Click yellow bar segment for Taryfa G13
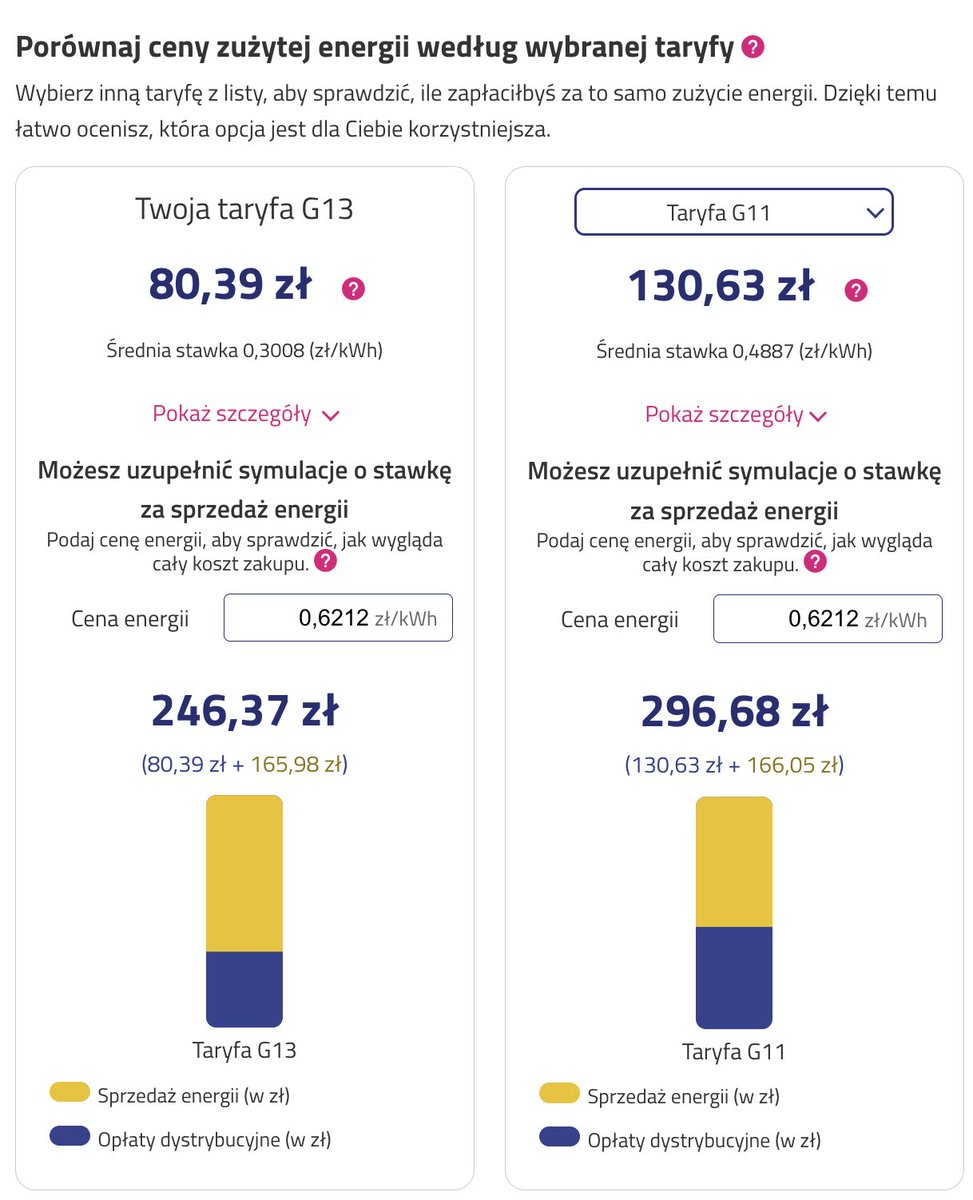The image size is (973, 1200). 244,873
